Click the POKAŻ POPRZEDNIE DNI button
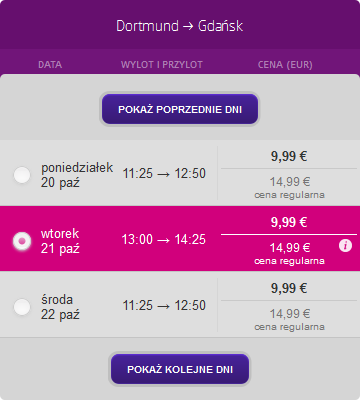 pos(180,109)
